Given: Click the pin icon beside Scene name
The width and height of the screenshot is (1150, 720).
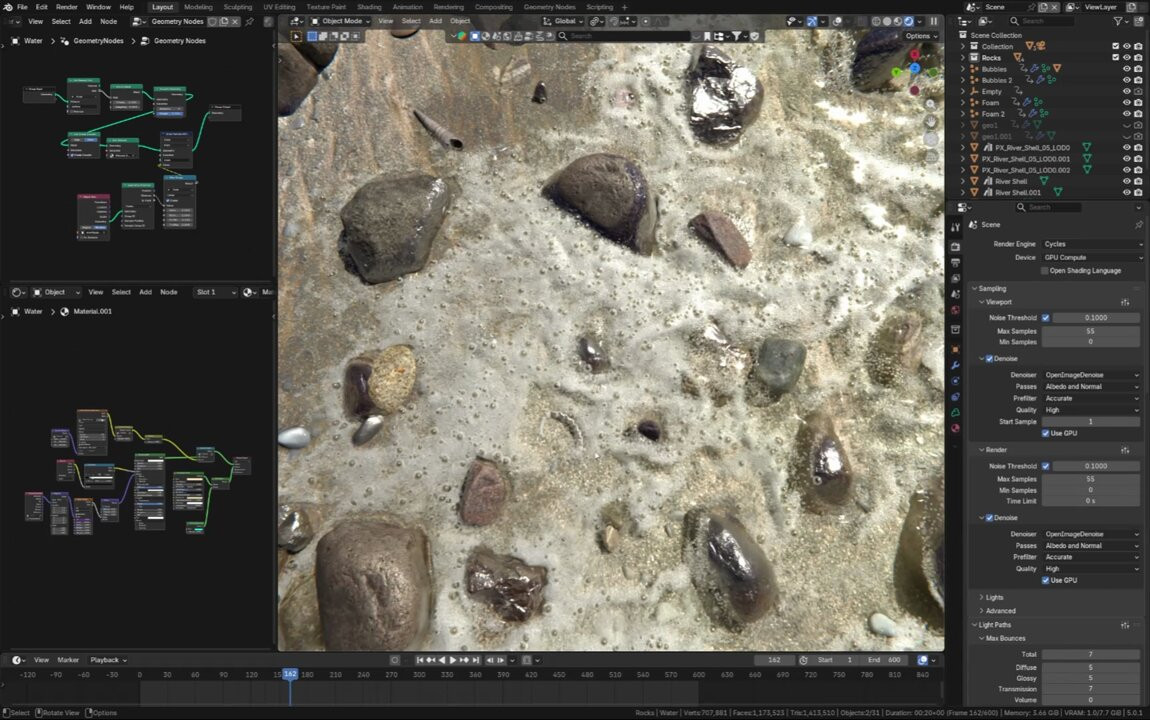Looking at the screenshot, I should (1138, 225).
